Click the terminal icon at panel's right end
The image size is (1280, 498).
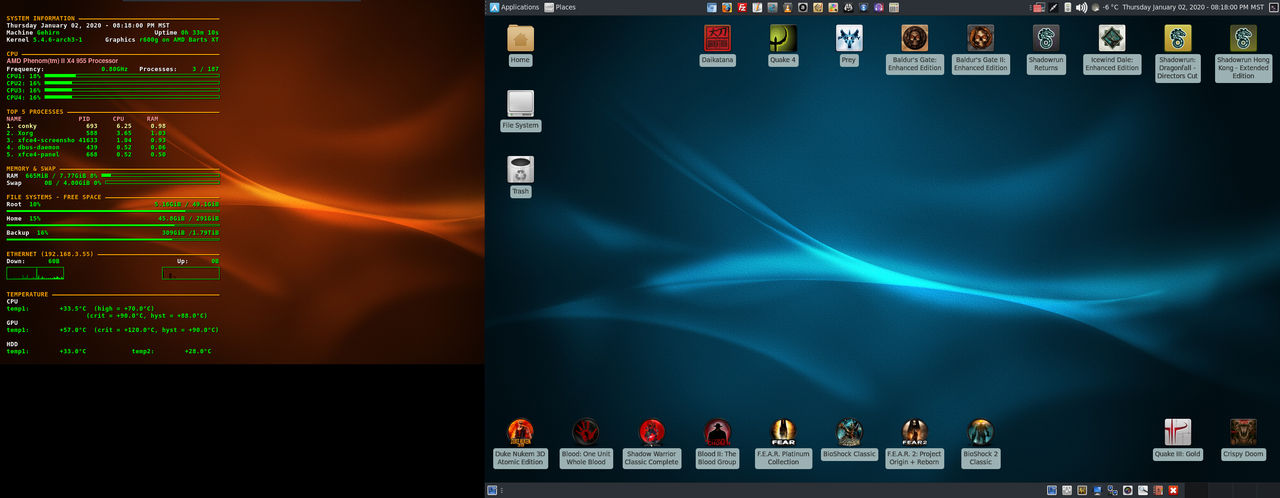point(1273,7)
